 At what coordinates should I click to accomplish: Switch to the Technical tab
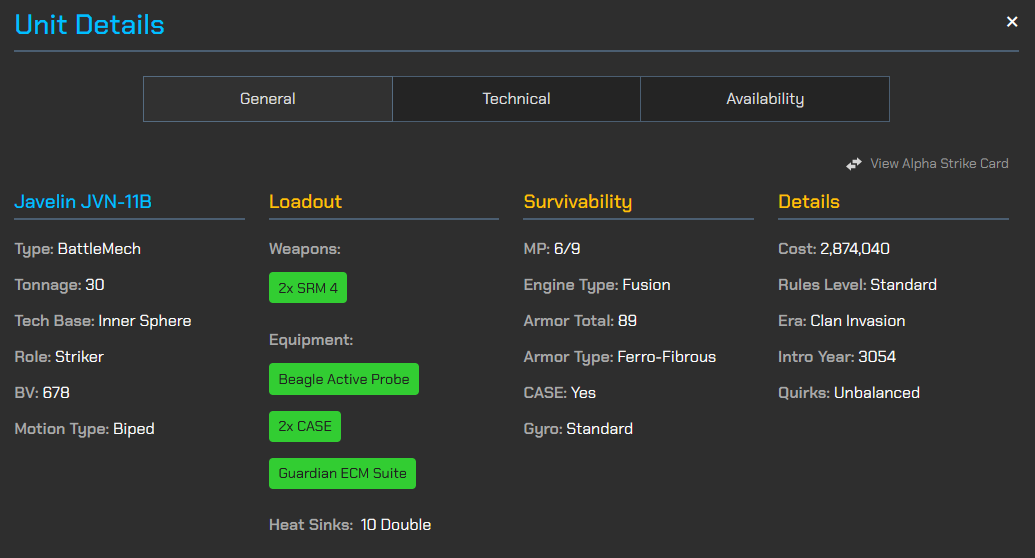click(516, 99)
